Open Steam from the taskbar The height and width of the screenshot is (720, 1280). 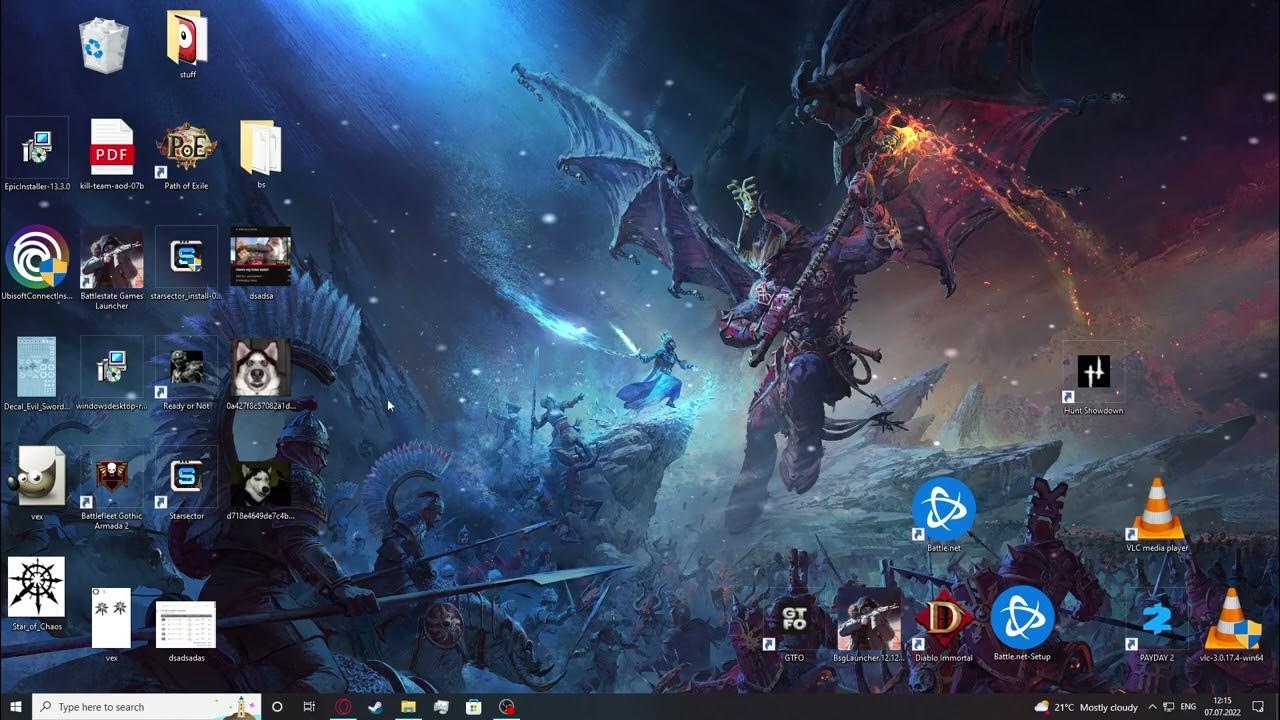(375, 707)
